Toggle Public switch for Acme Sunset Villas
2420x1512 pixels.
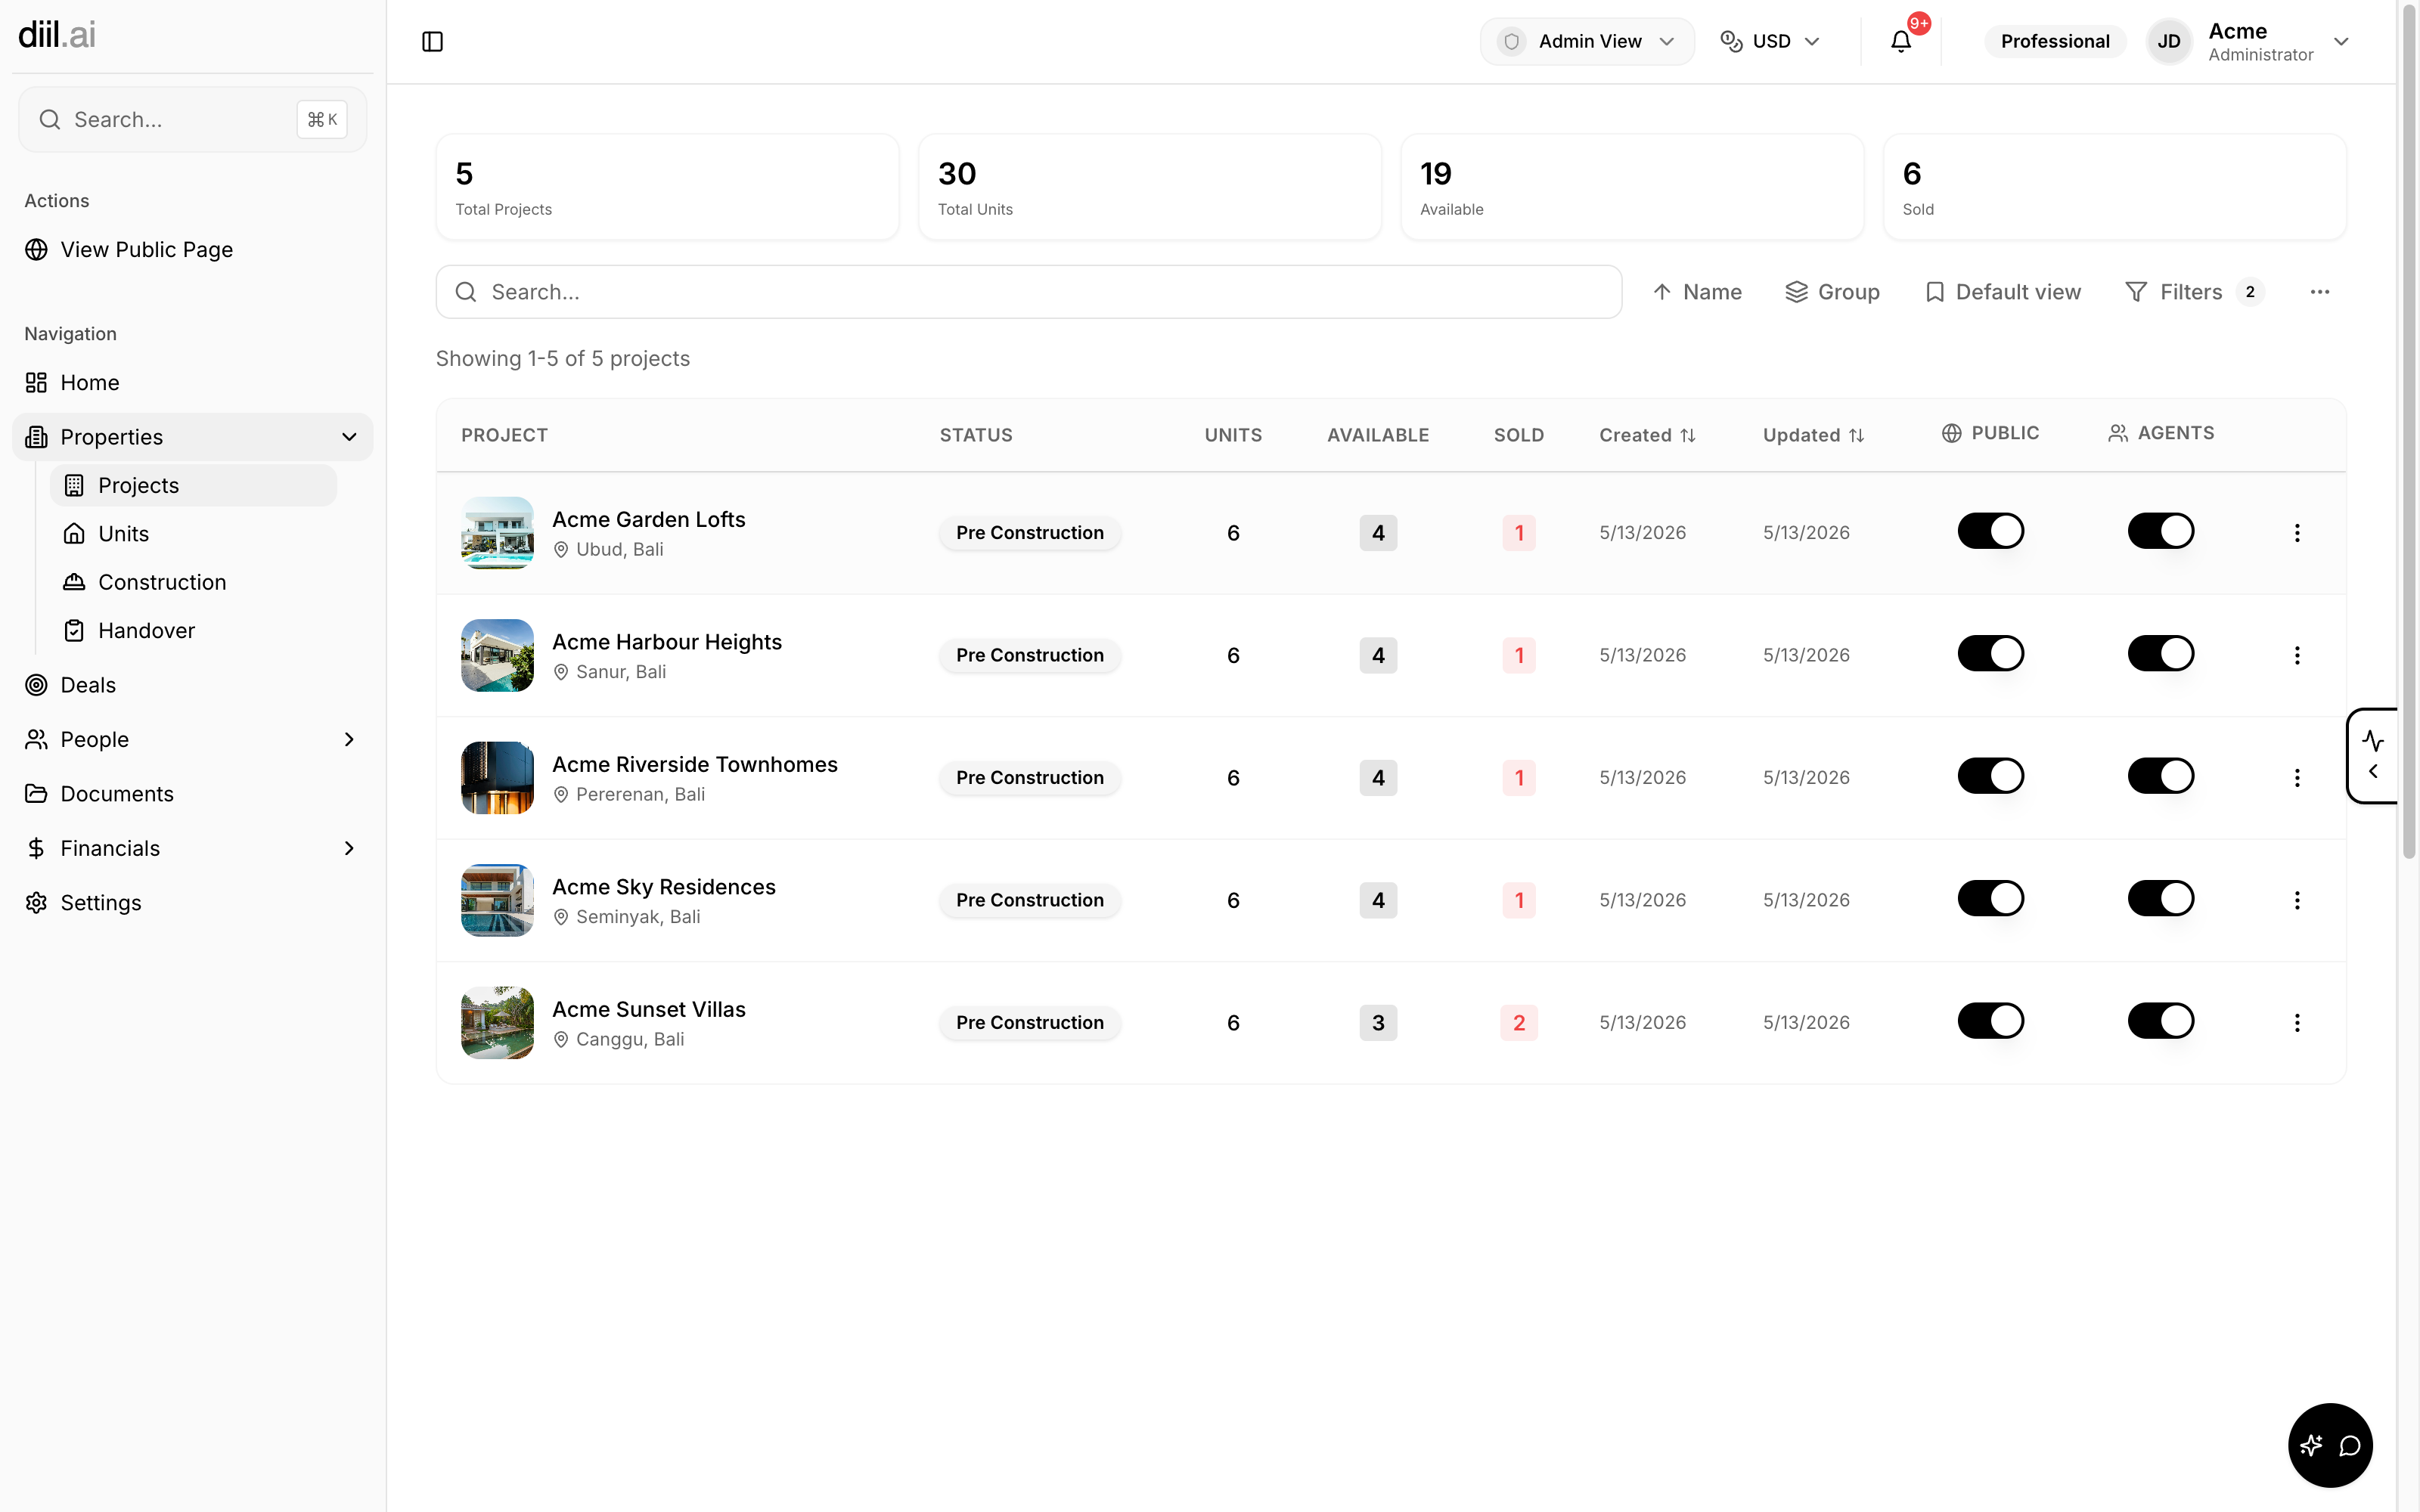click(1990, 1020)
